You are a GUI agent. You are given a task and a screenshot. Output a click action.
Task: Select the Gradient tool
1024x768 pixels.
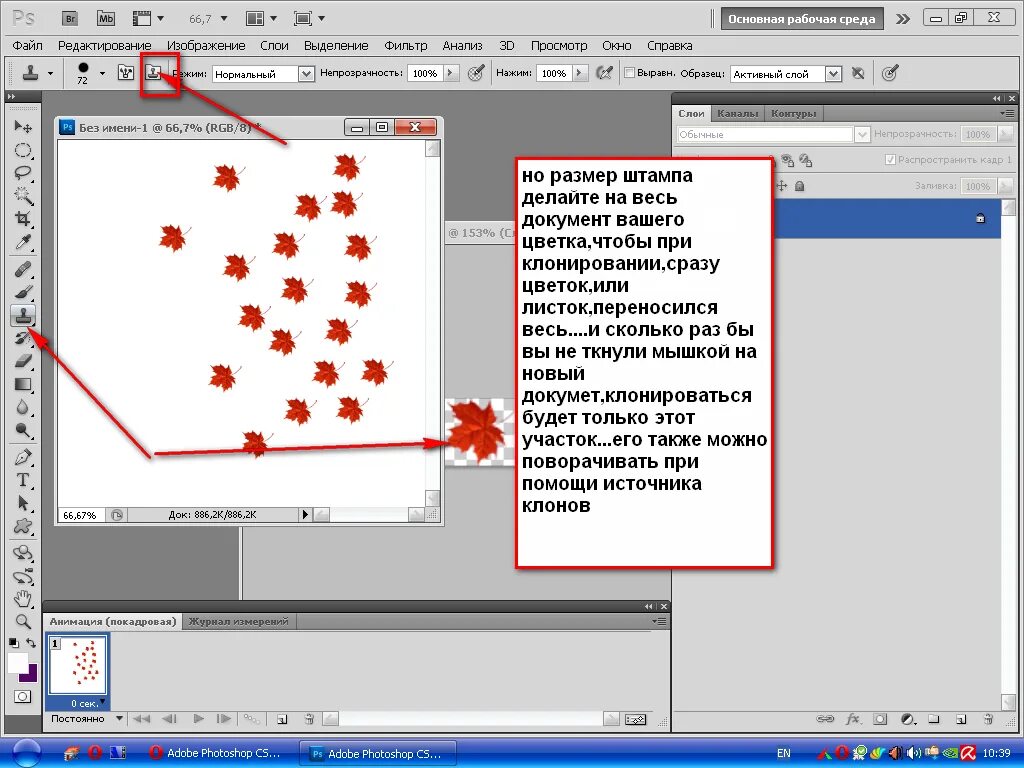[23, 384]
